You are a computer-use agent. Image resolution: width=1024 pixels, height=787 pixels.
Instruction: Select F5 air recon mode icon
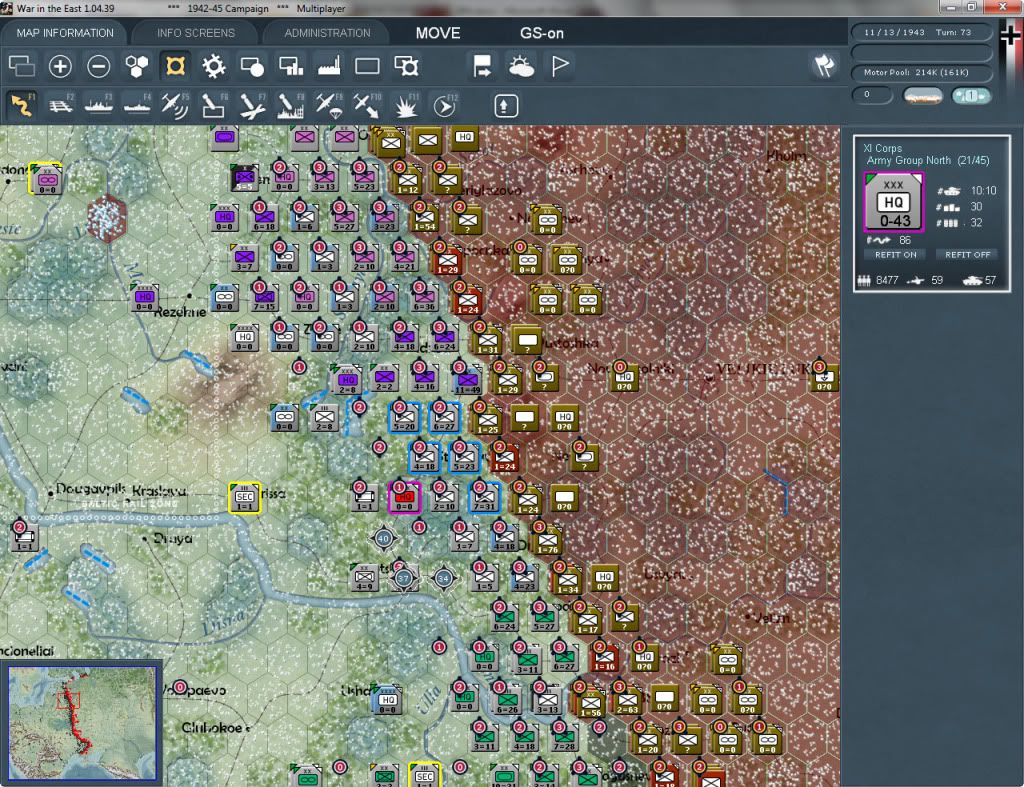pos(175,105)
